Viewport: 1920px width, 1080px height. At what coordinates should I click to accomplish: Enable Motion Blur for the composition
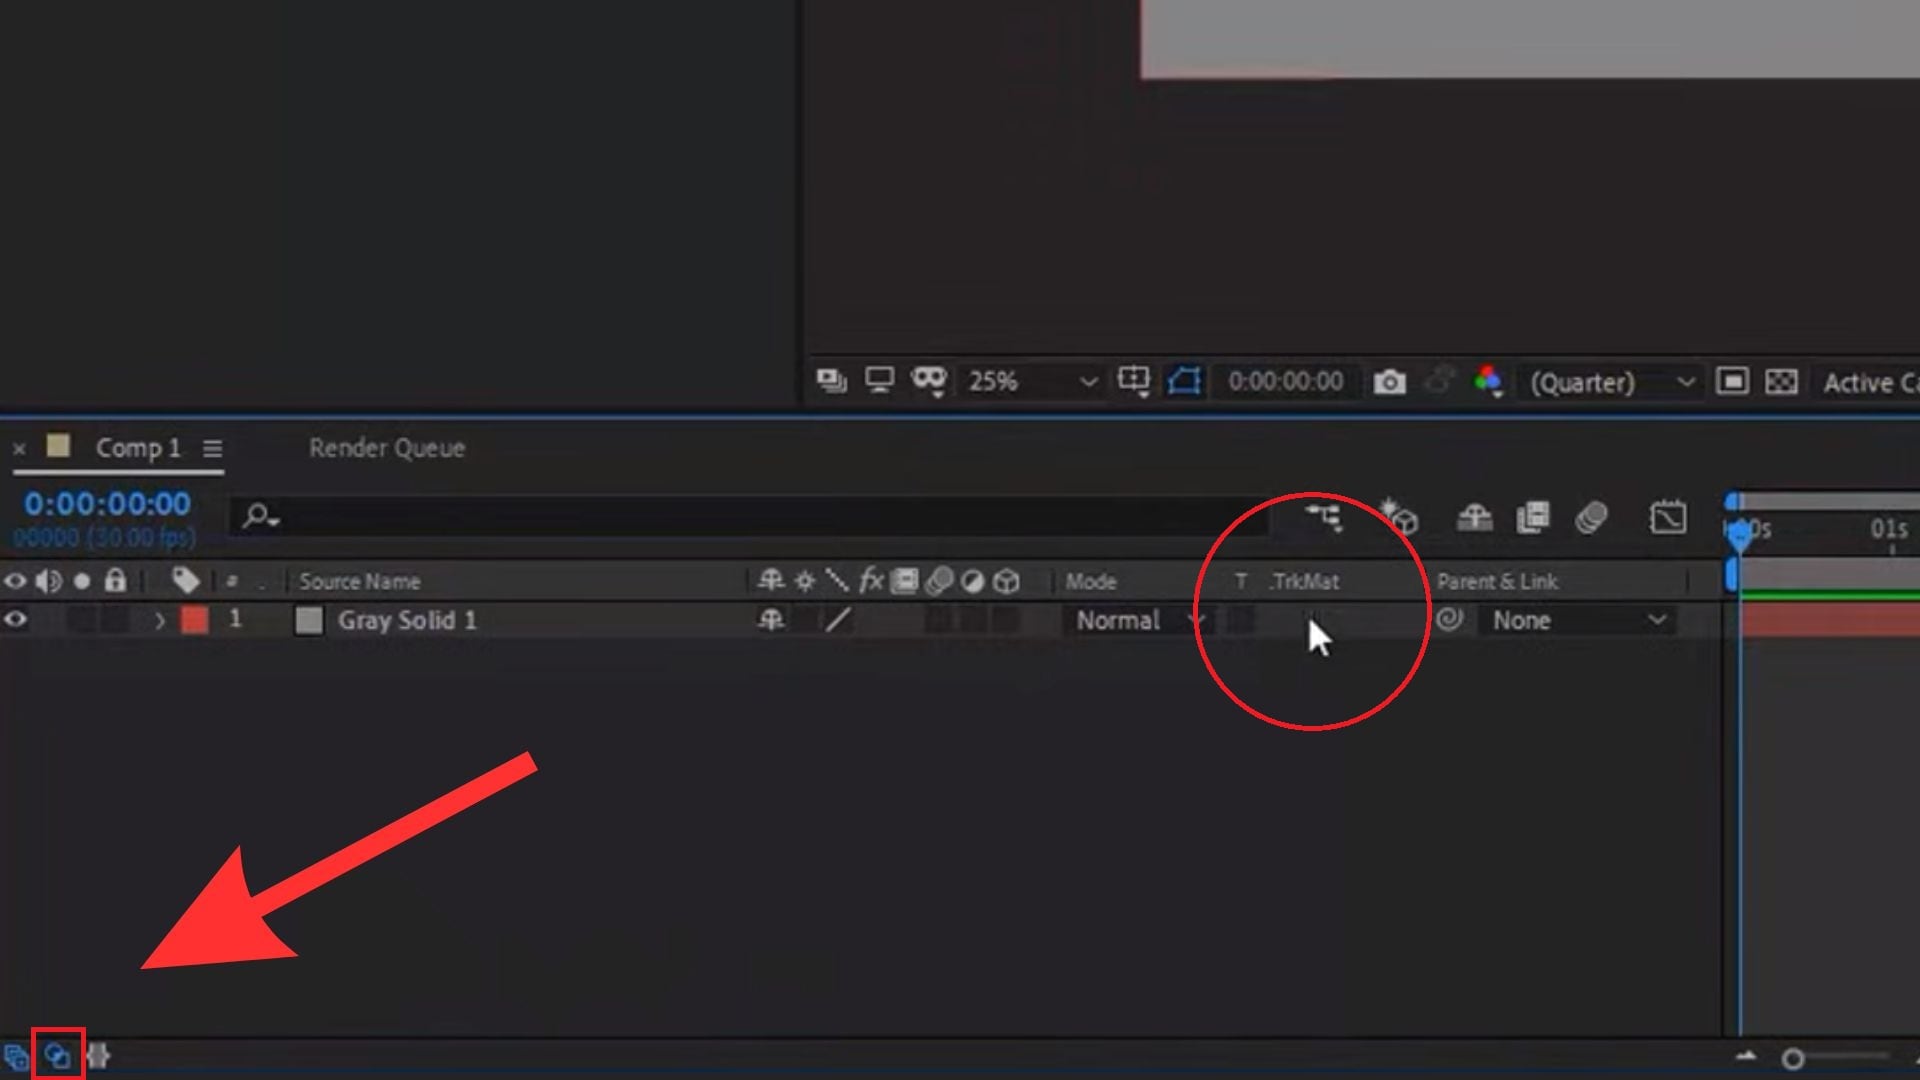pyautogui.click(x=1592, y=517)
